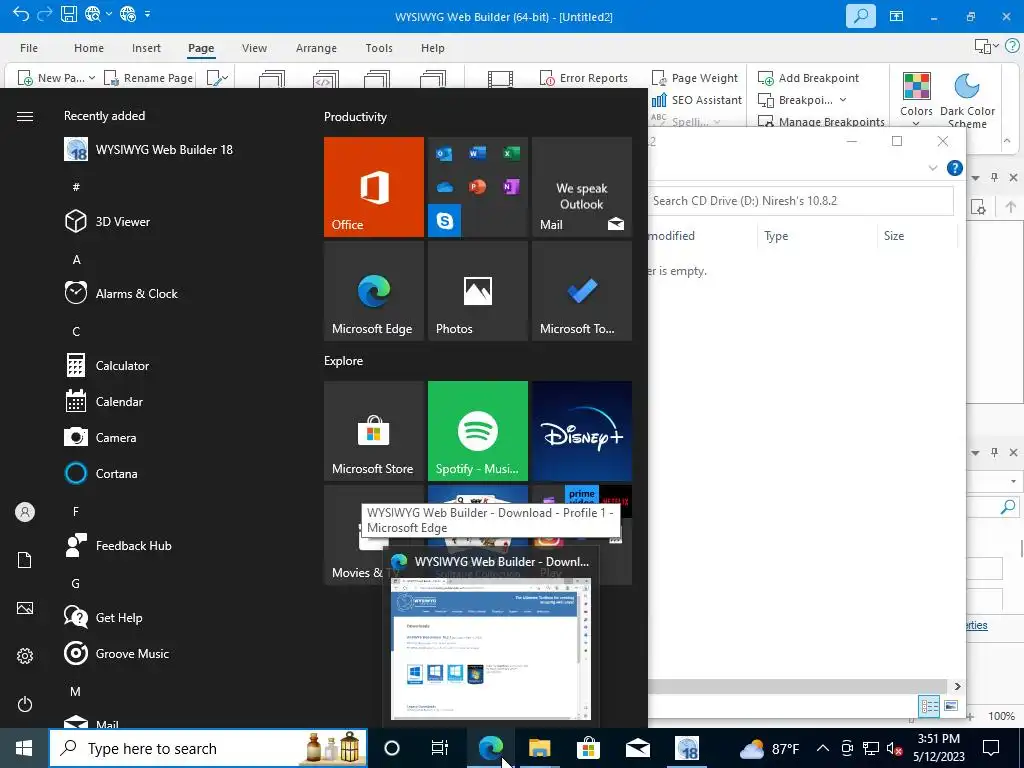The image size is (1024, 768).
Task: Open Task View on taskbar
Action: pyautogui.click(x=440, y=748)
